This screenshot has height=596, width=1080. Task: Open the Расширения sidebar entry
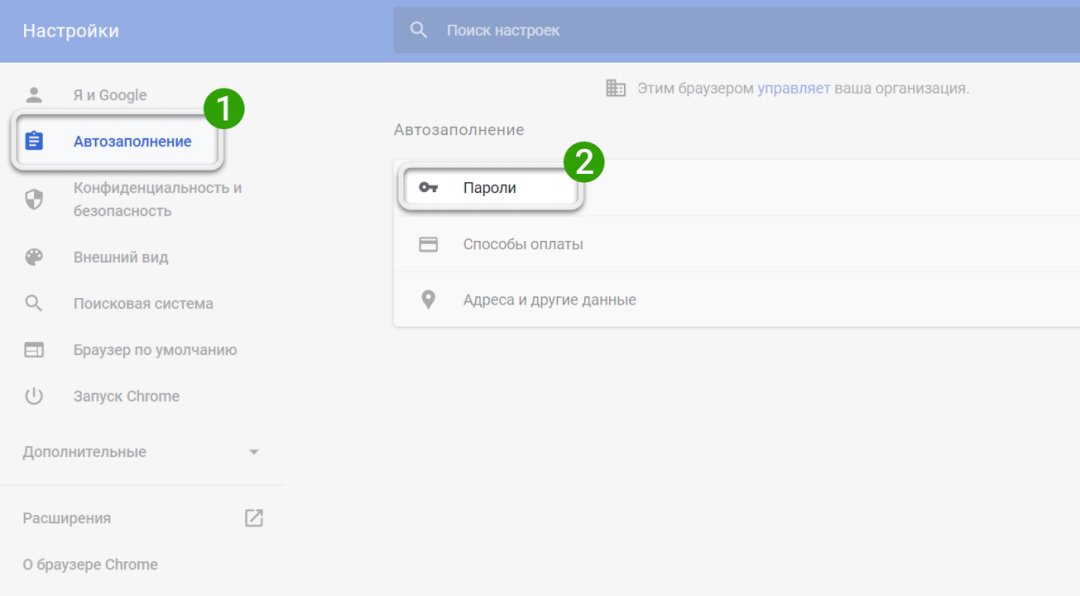(x=67, y=518)
